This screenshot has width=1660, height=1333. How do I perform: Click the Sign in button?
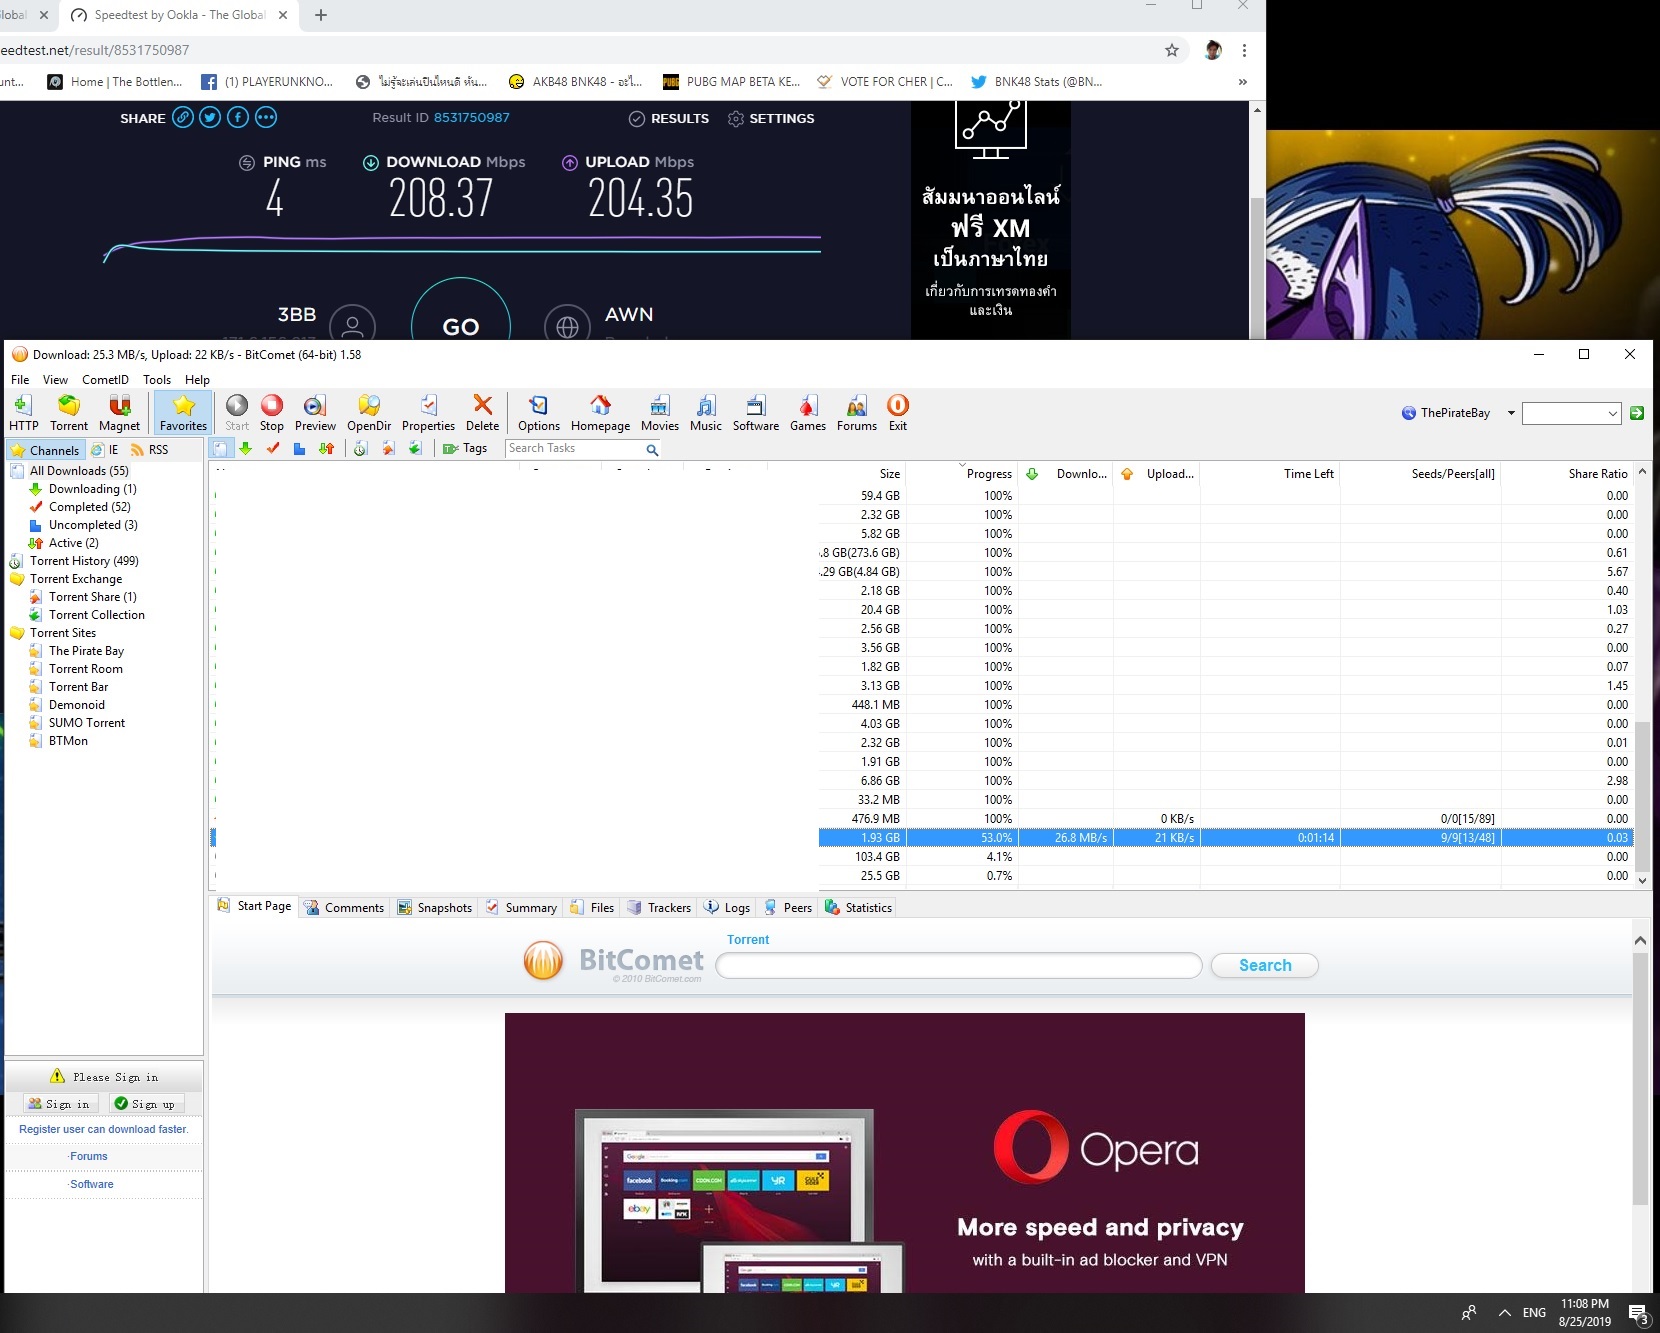pyautogui.click(x=60, y=1104)
